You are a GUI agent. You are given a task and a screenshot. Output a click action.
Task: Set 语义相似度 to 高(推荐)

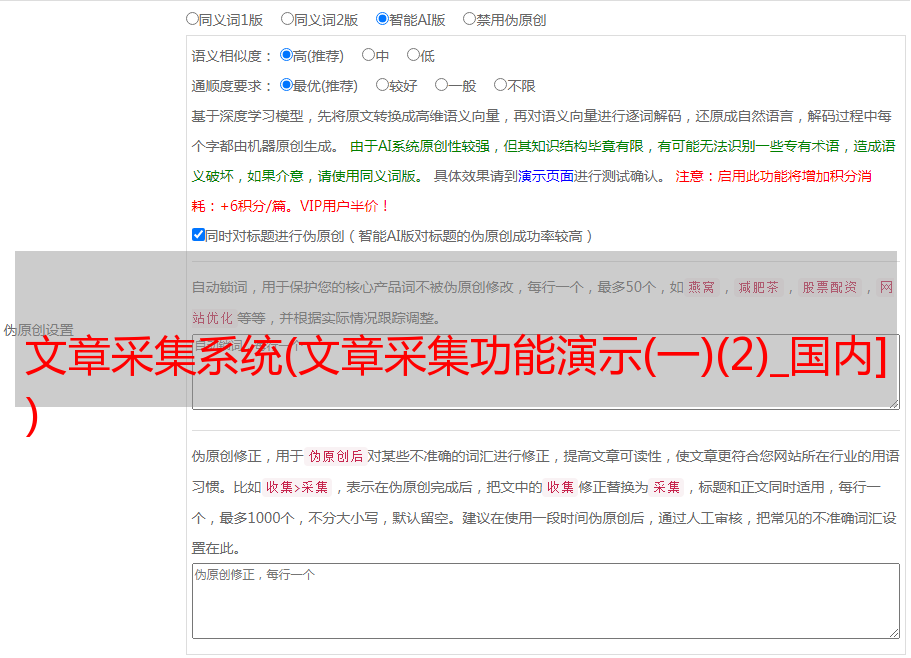point(286,55)
